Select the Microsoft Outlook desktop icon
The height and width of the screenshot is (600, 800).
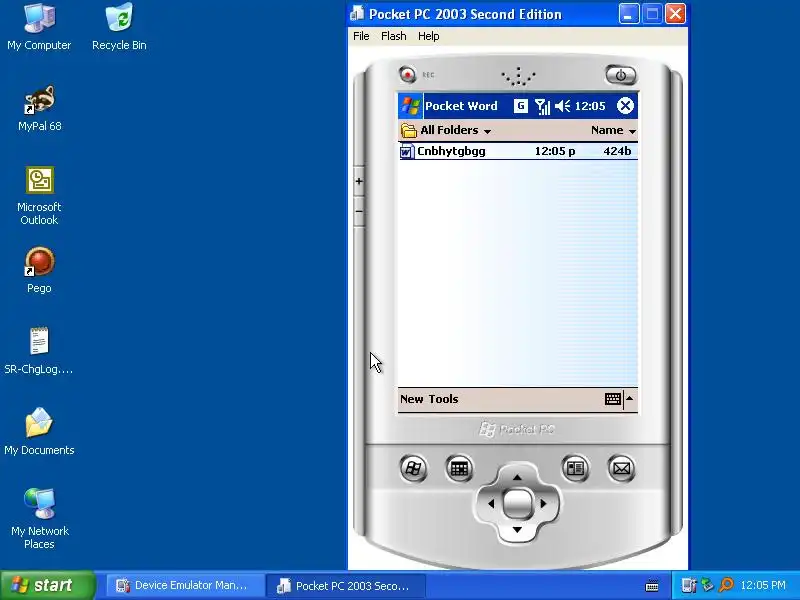pos(39,195)
